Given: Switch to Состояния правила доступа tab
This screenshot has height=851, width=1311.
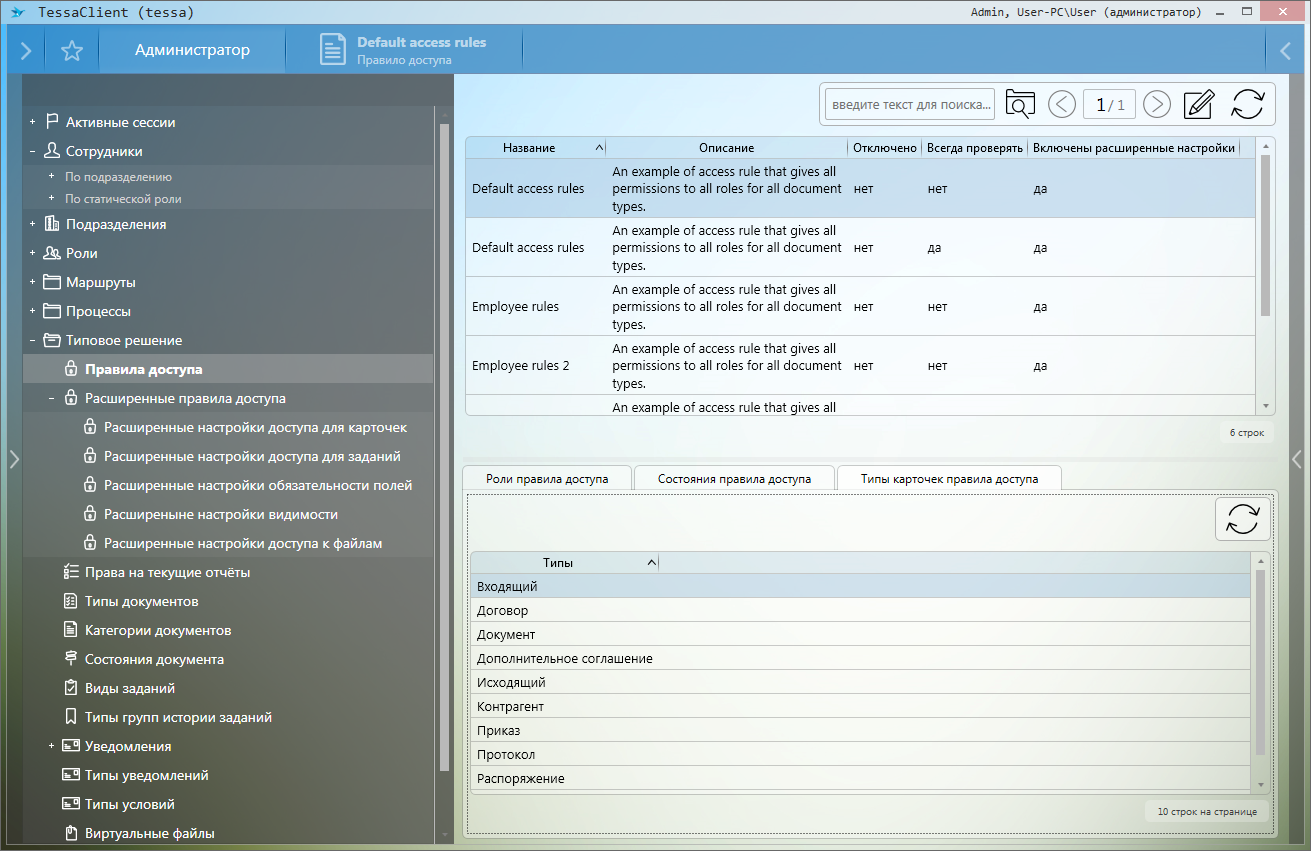Looking at the screenshot, I should [x=734, y=479].
